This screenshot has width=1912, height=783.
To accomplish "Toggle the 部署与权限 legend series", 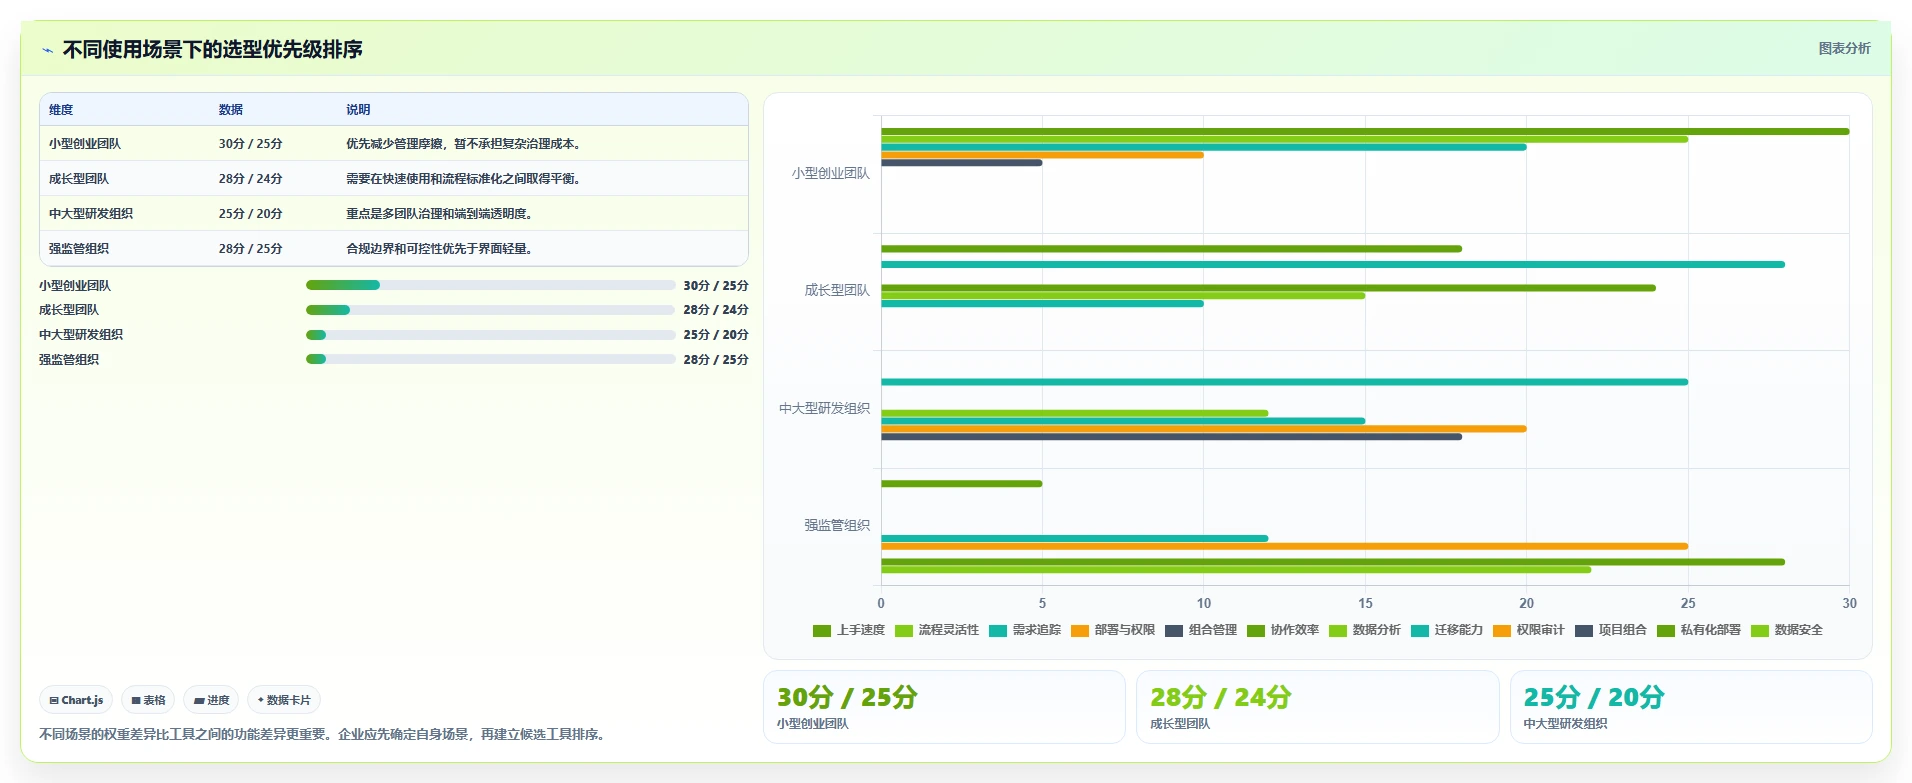I will click(x=1113, y=630).
